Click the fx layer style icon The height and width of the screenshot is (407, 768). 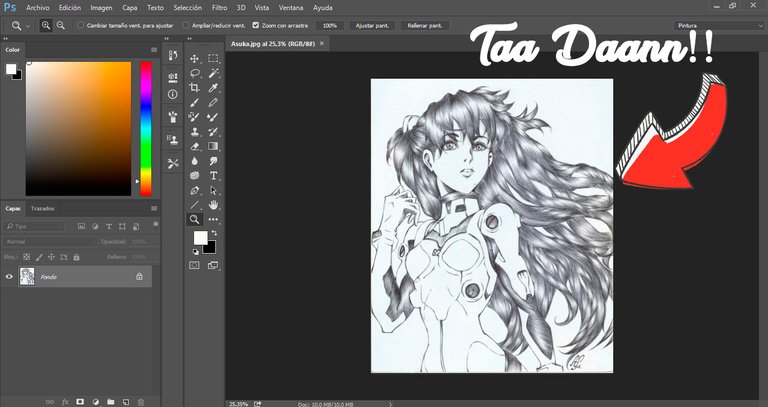(65, 402)
